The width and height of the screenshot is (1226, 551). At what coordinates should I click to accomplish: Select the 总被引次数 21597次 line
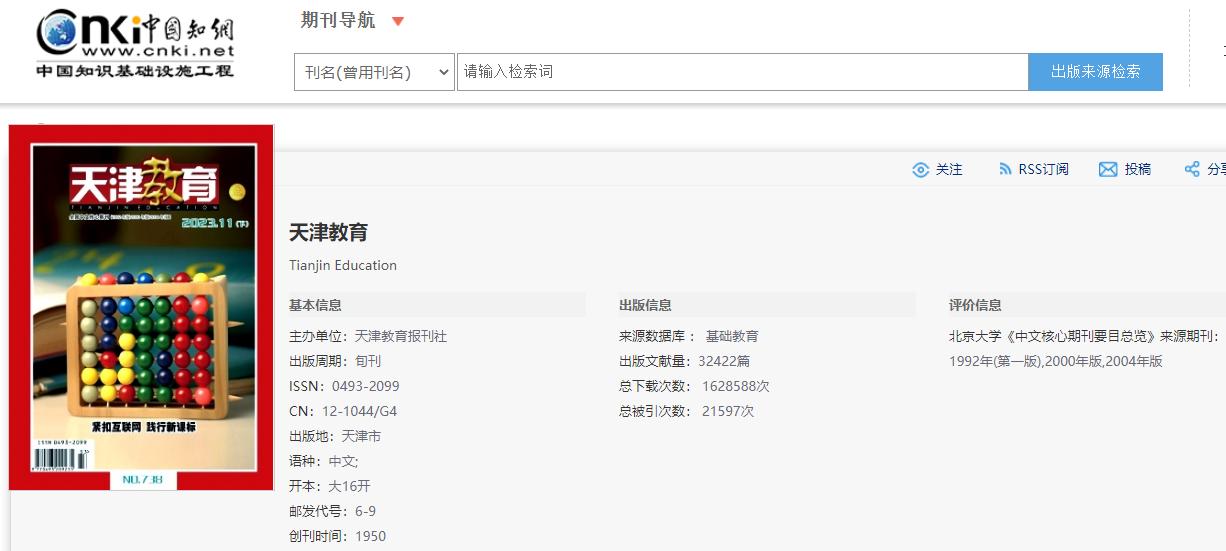click(x=687, y=411)
